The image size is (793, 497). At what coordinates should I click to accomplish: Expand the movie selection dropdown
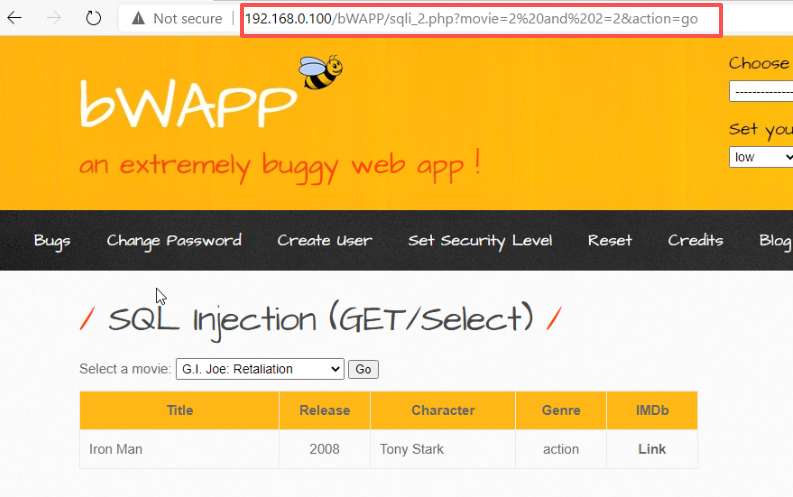coord(260,369)
